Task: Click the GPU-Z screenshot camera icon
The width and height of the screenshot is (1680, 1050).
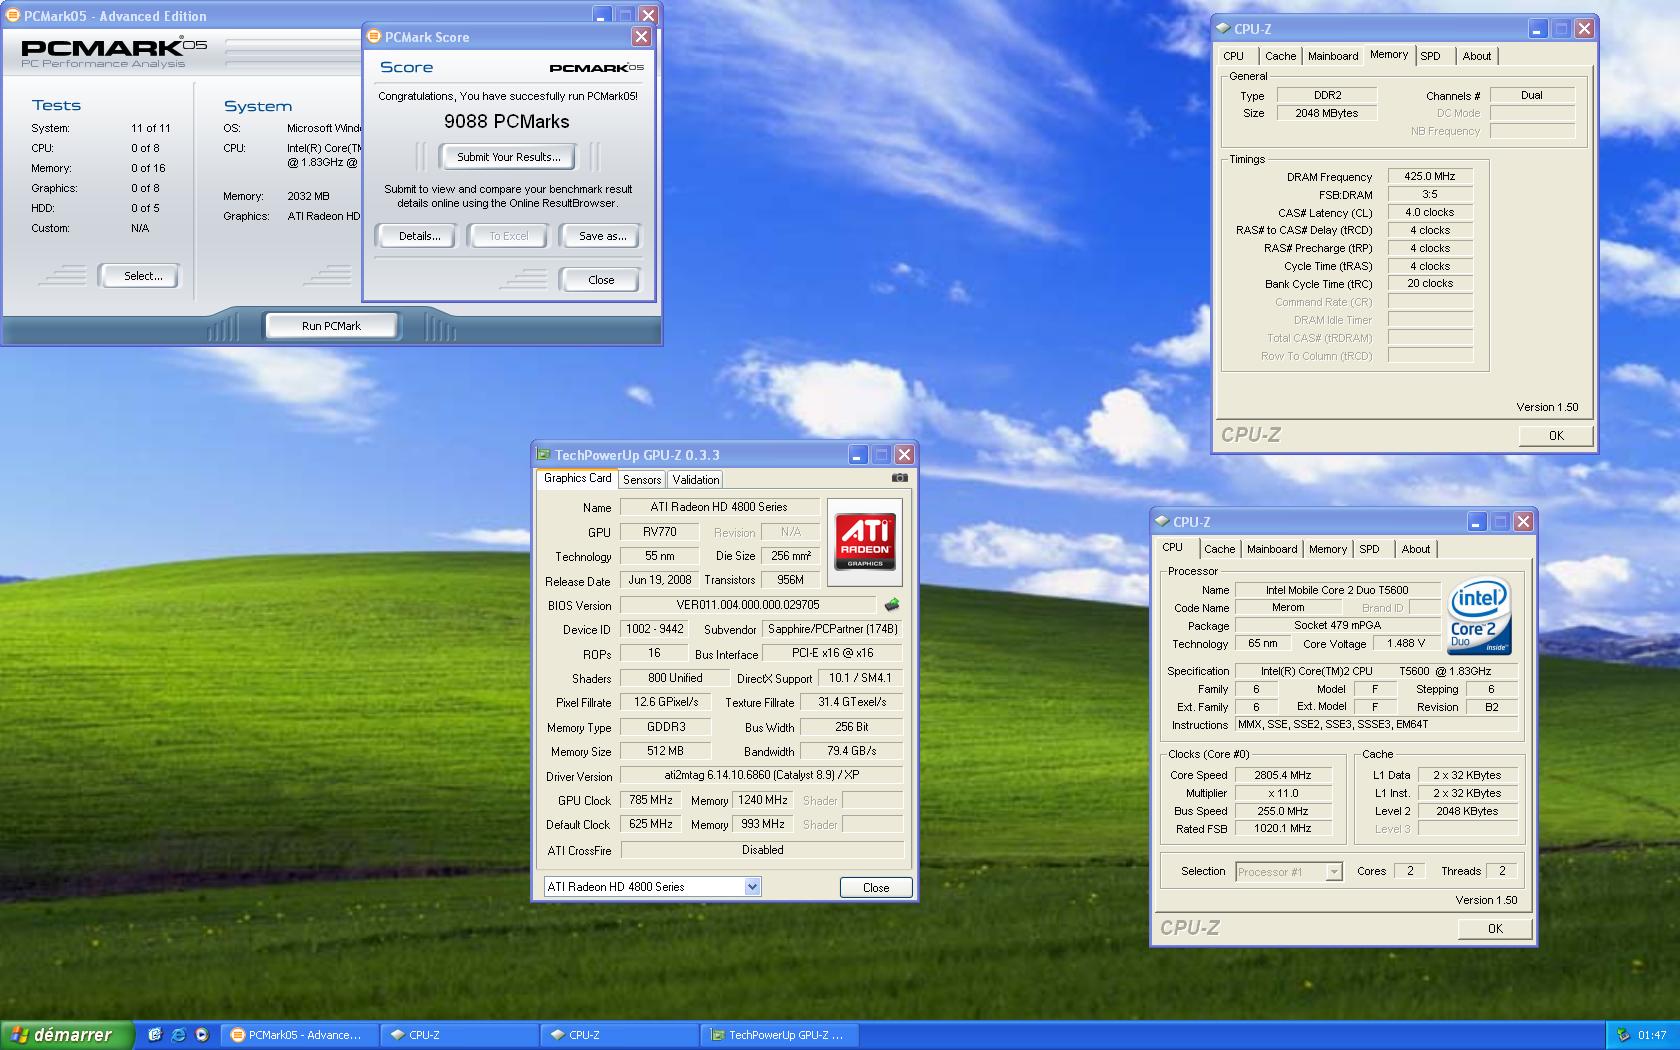Action: pyautogui.click(x=900, y=478)
